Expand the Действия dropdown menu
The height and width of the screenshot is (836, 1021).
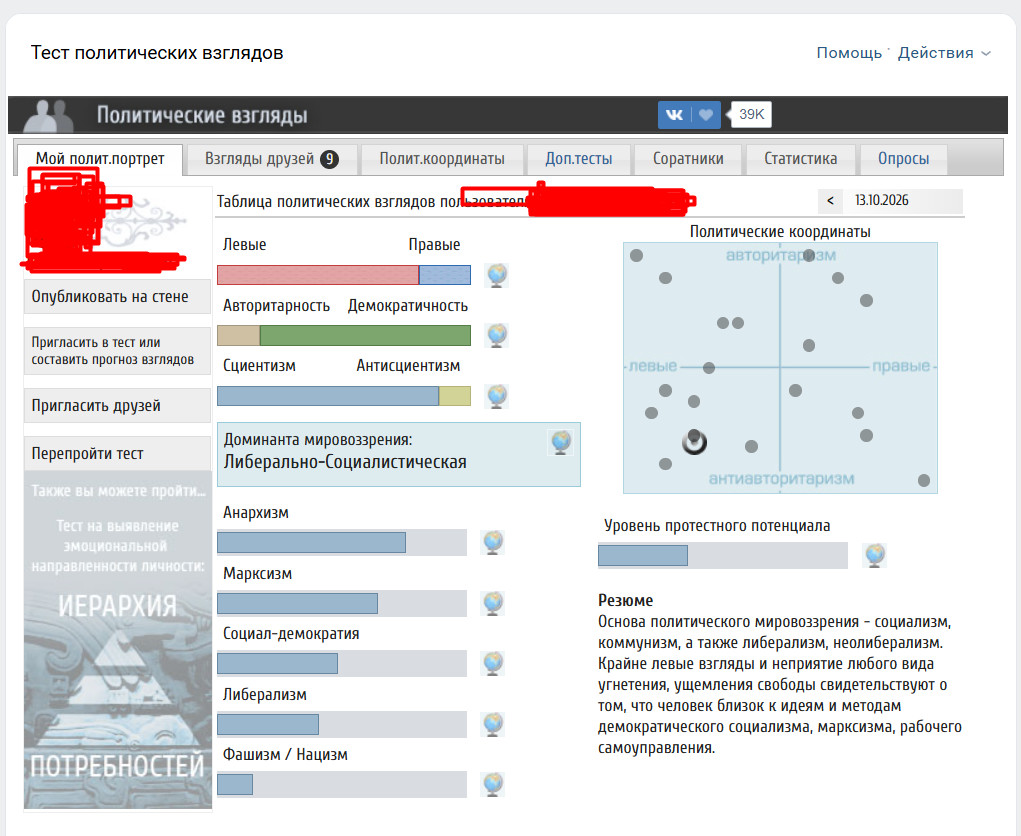pos(944,53)
